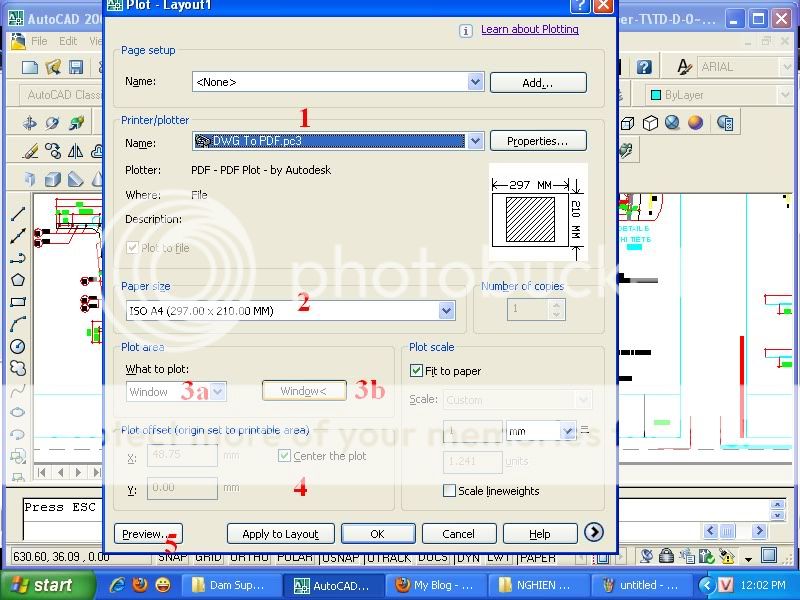Select the Rectangle tool
This screenshot has width=800, height=600.
point(18,302)
